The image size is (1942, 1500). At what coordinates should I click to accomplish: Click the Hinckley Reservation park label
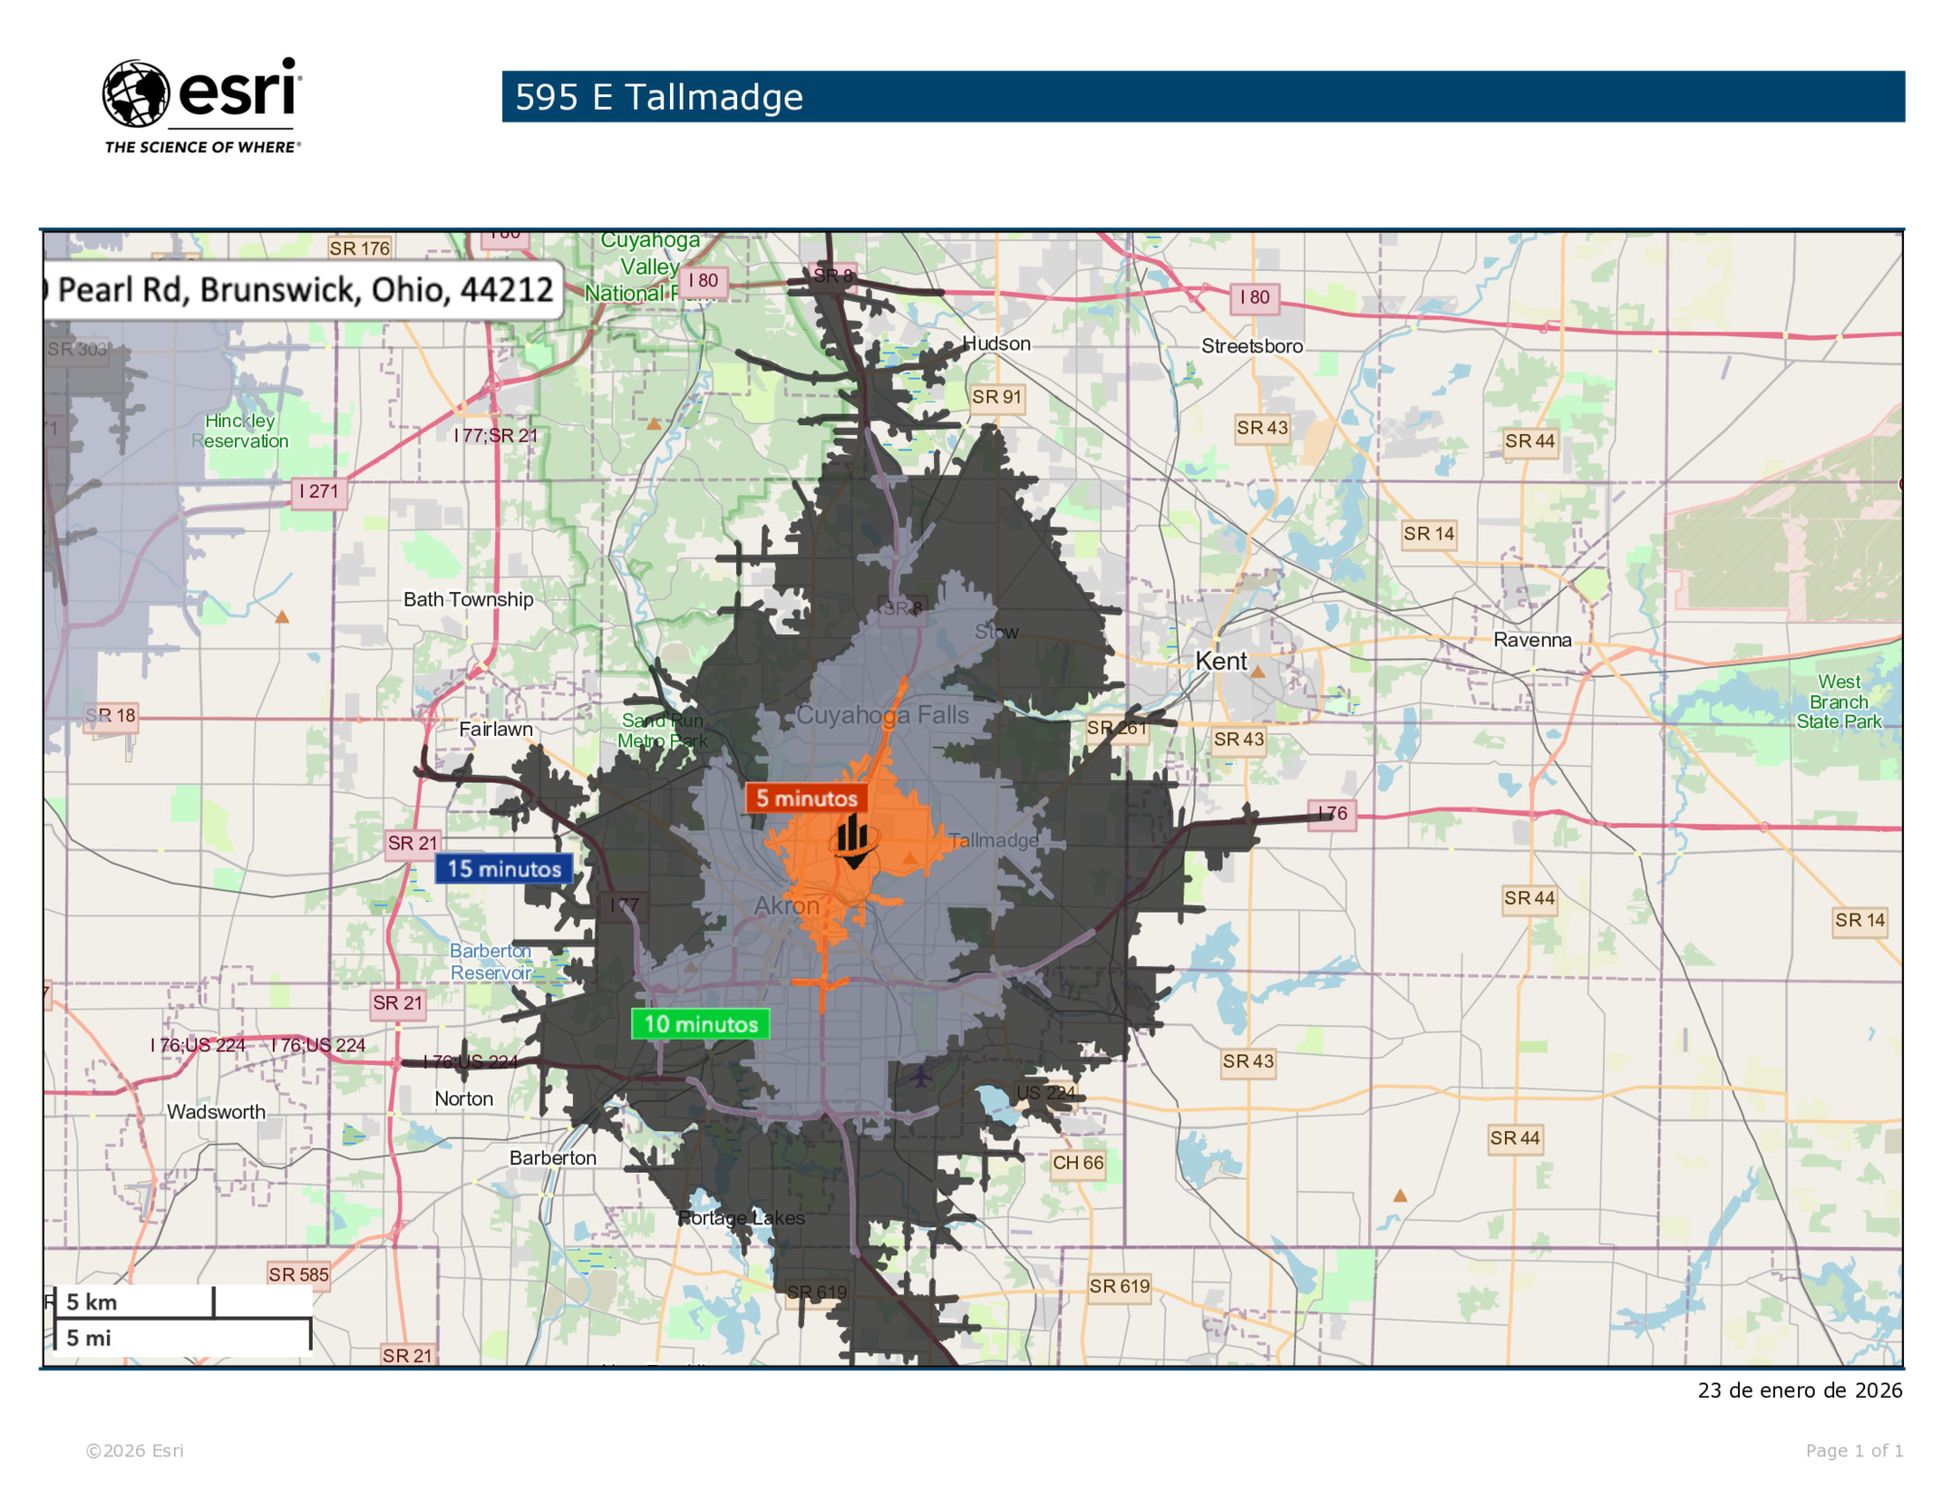point(240,431)
